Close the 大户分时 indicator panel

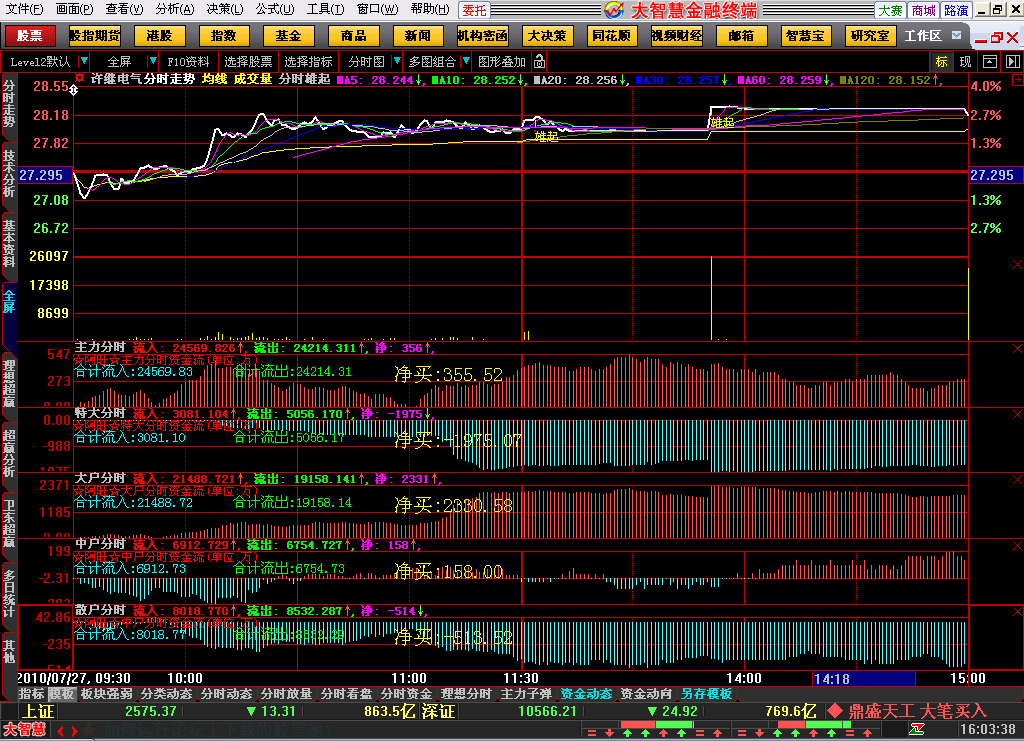tap(1017, 480)
